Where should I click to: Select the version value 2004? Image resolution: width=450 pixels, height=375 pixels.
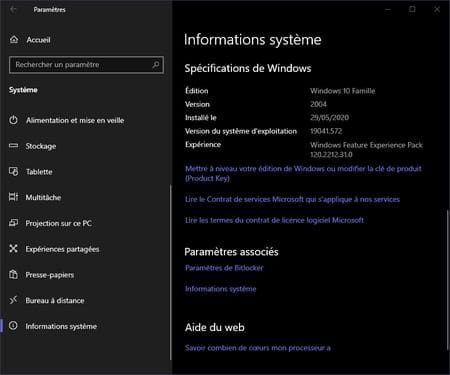point(318,104)
